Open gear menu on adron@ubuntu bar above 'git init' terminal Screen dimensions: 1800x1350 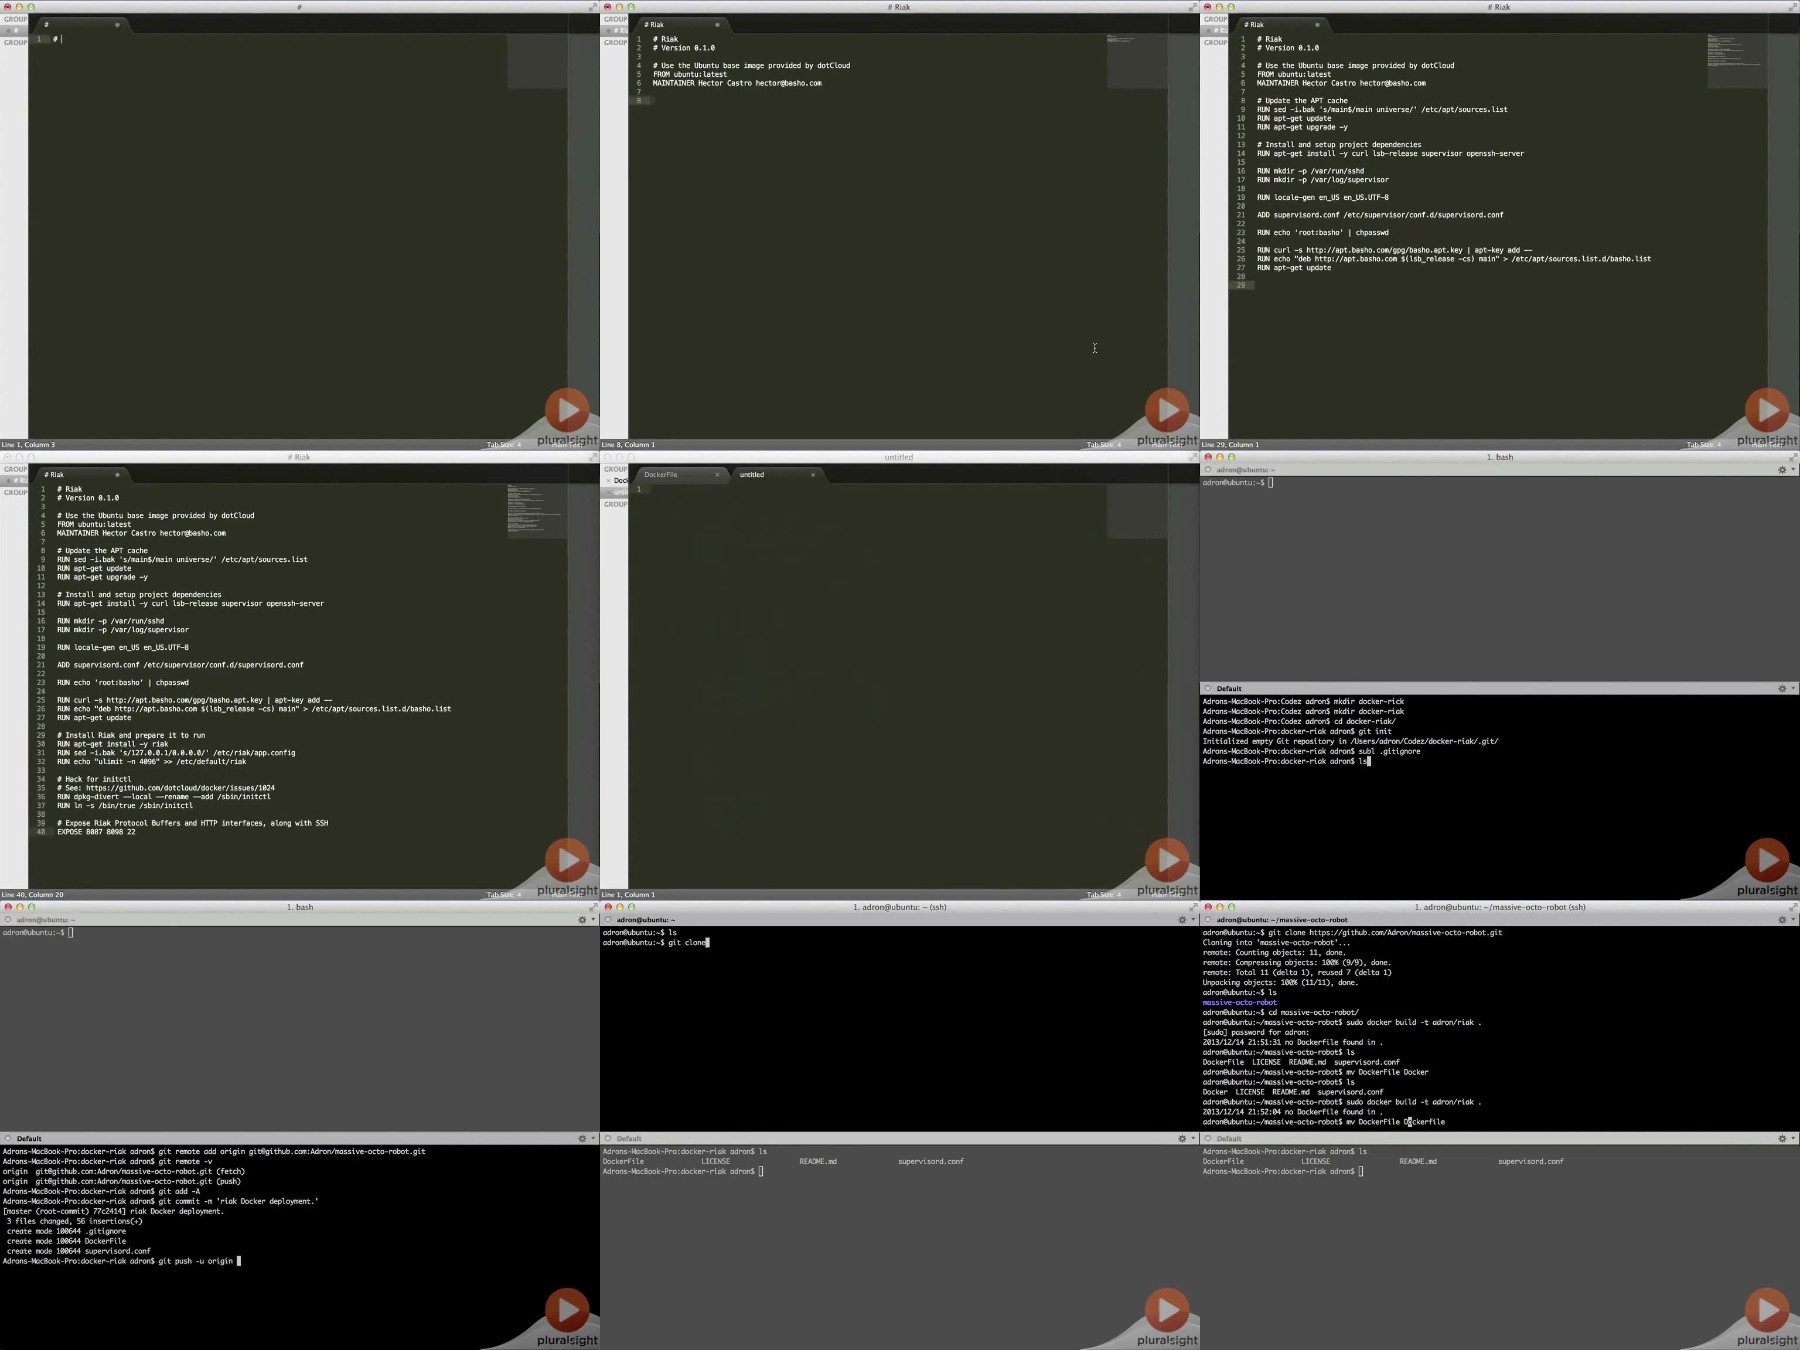click(1782, 470)
